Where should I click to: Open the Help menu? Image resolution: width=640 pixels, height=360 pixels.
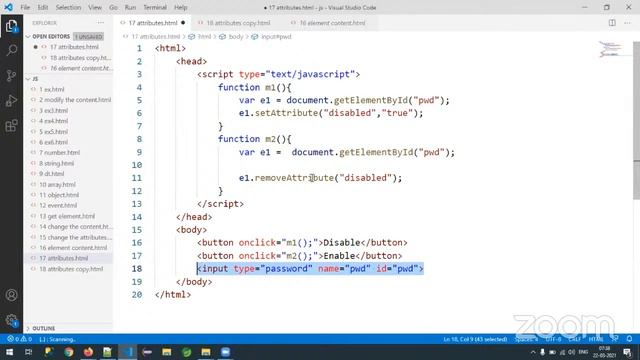coord(180,7)
